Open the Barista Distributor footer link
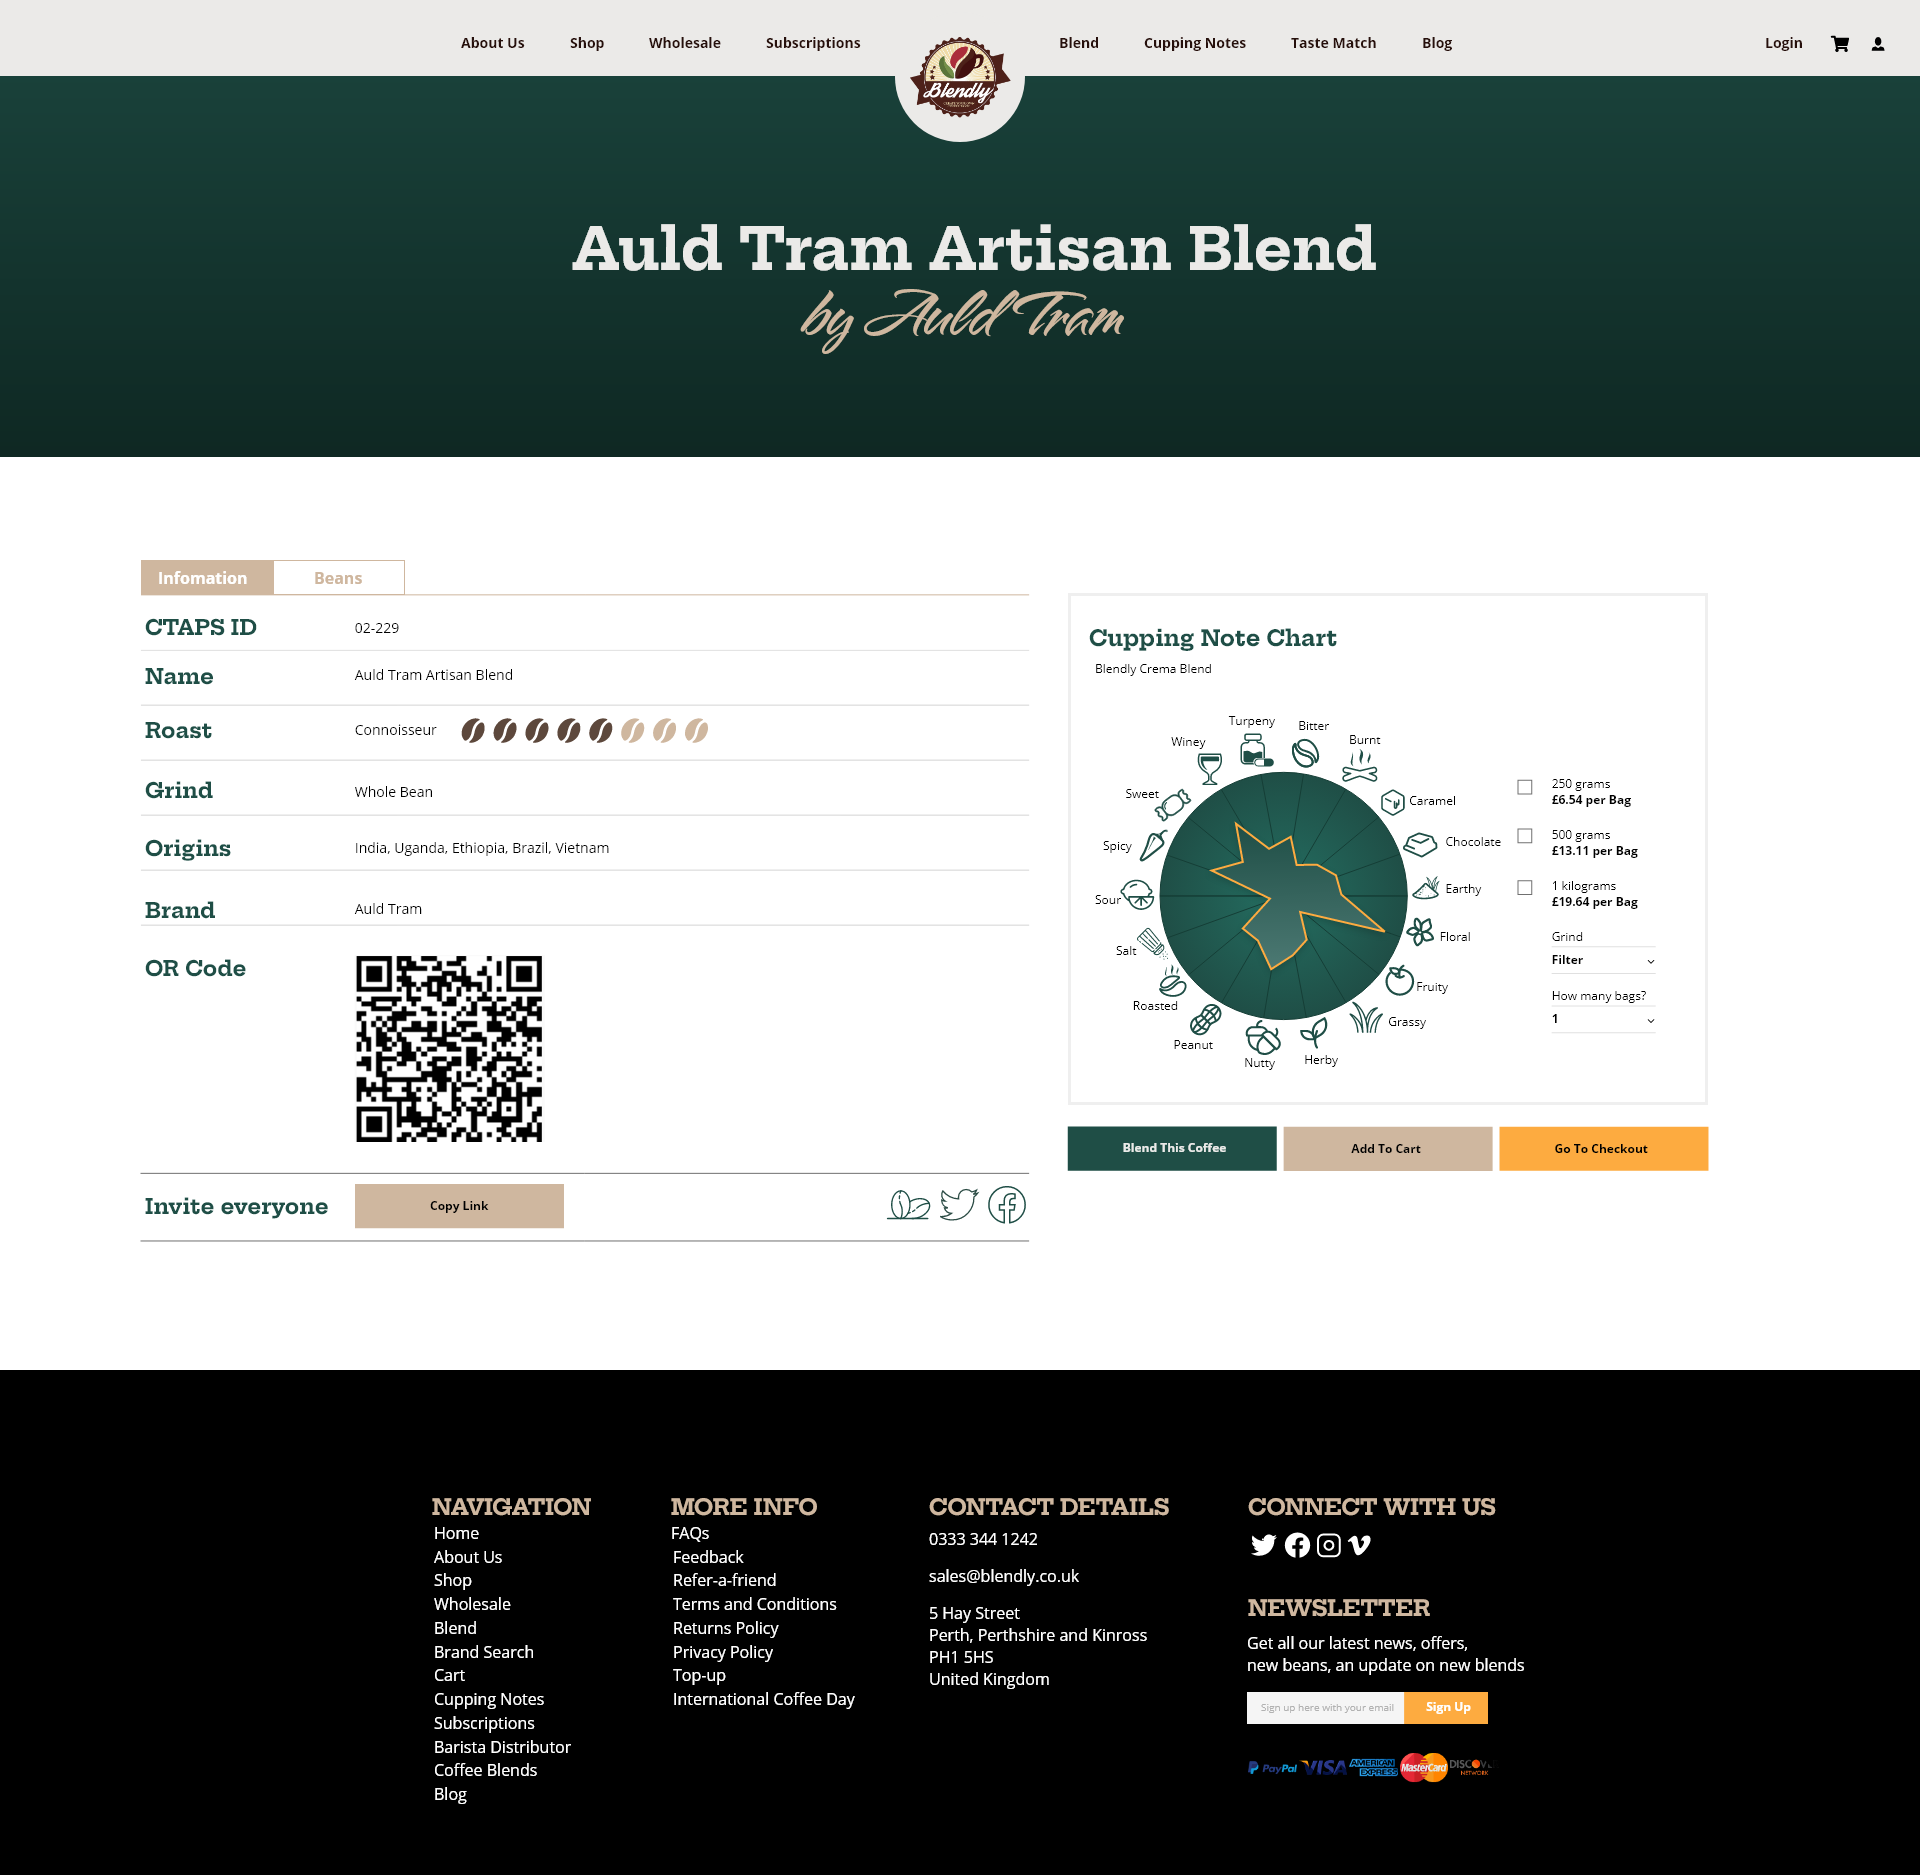 point(502,1747)
